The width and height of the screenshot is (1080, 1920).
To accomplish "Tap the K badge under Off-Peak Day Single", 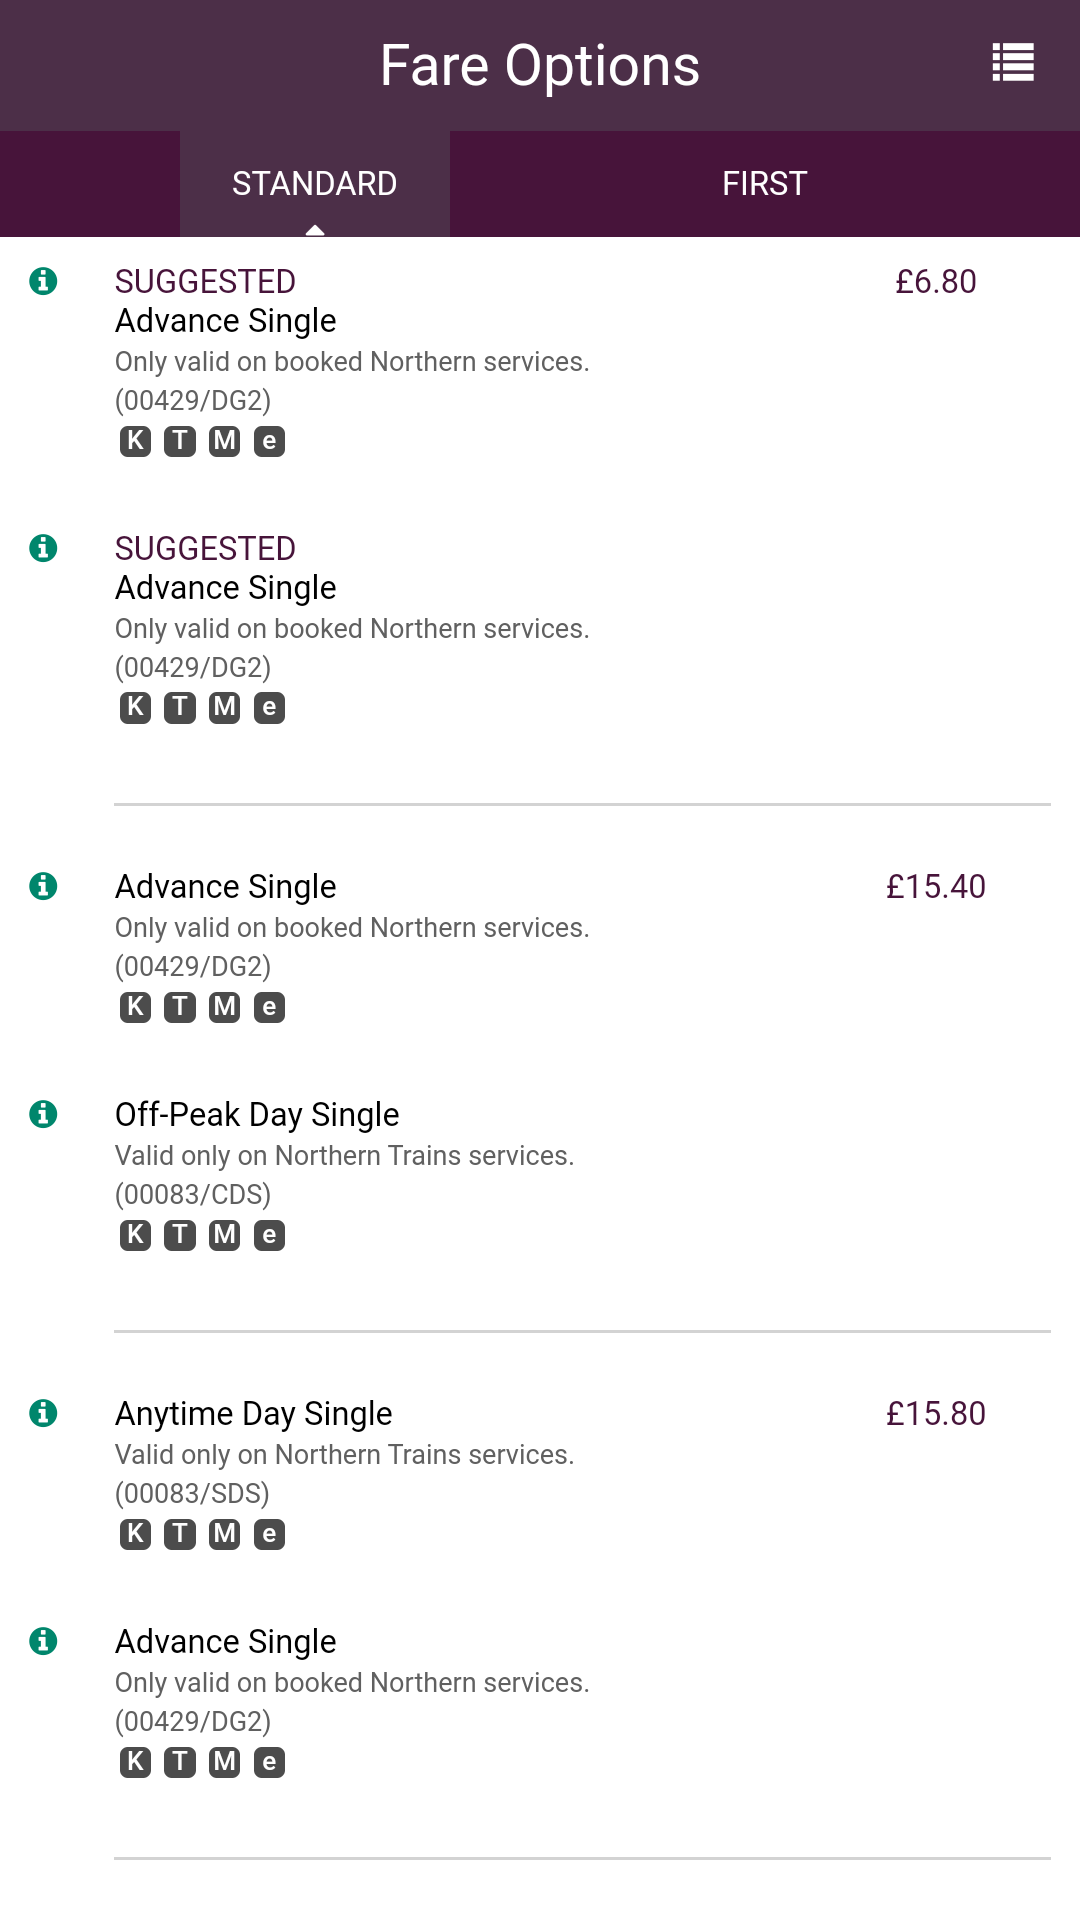I will click(x=135, y=1235).
